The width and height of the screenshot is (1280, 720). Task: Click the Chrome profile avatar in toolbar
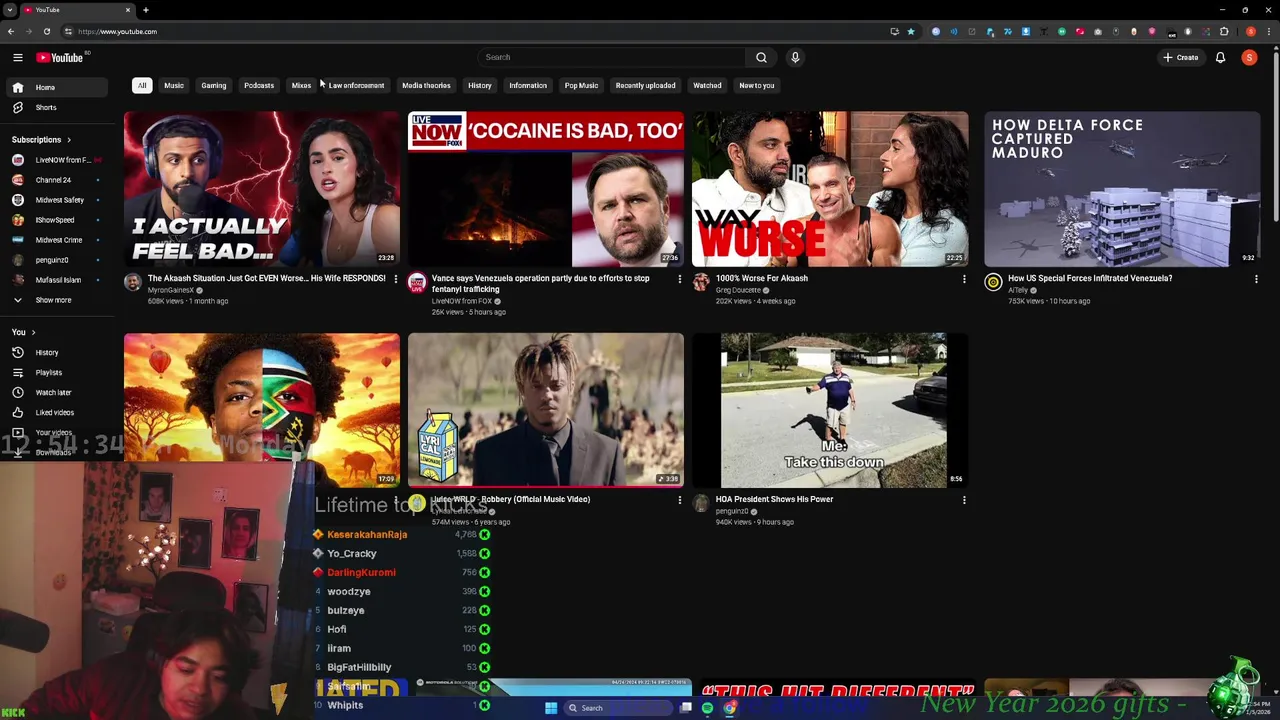(1250, 31)
